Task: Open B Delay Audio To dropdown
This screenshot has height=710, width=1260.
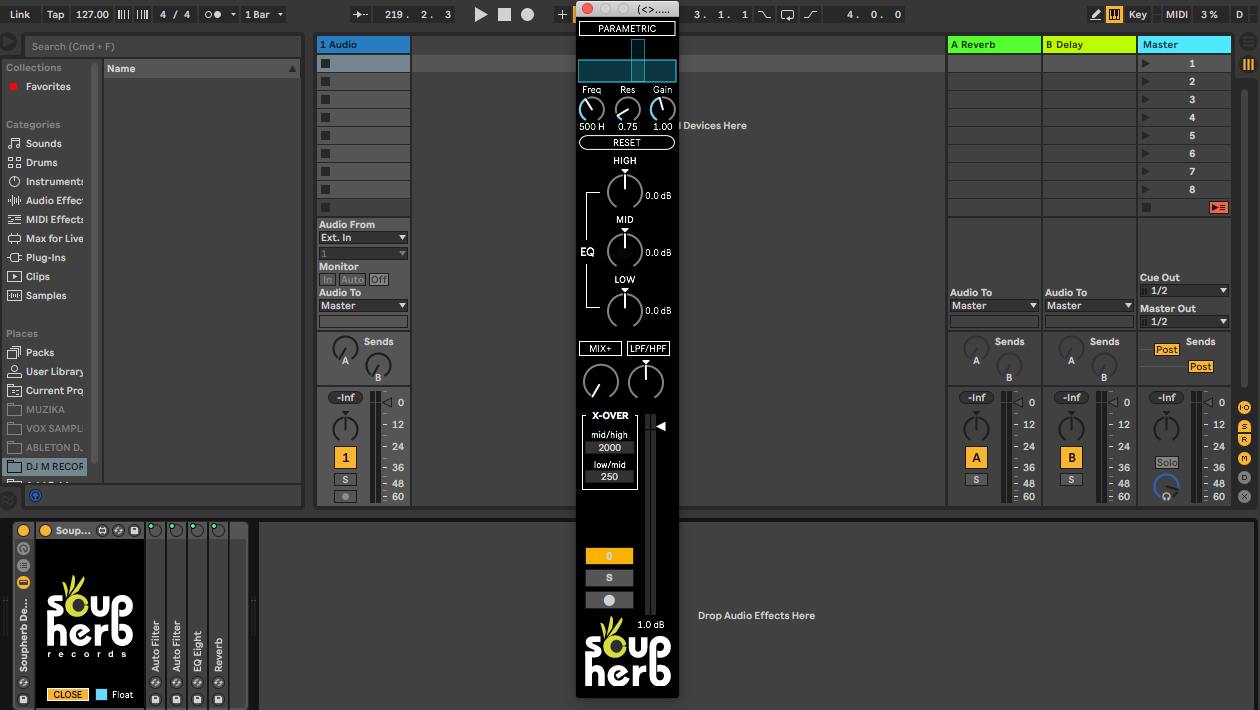Action: (1089, 306)
